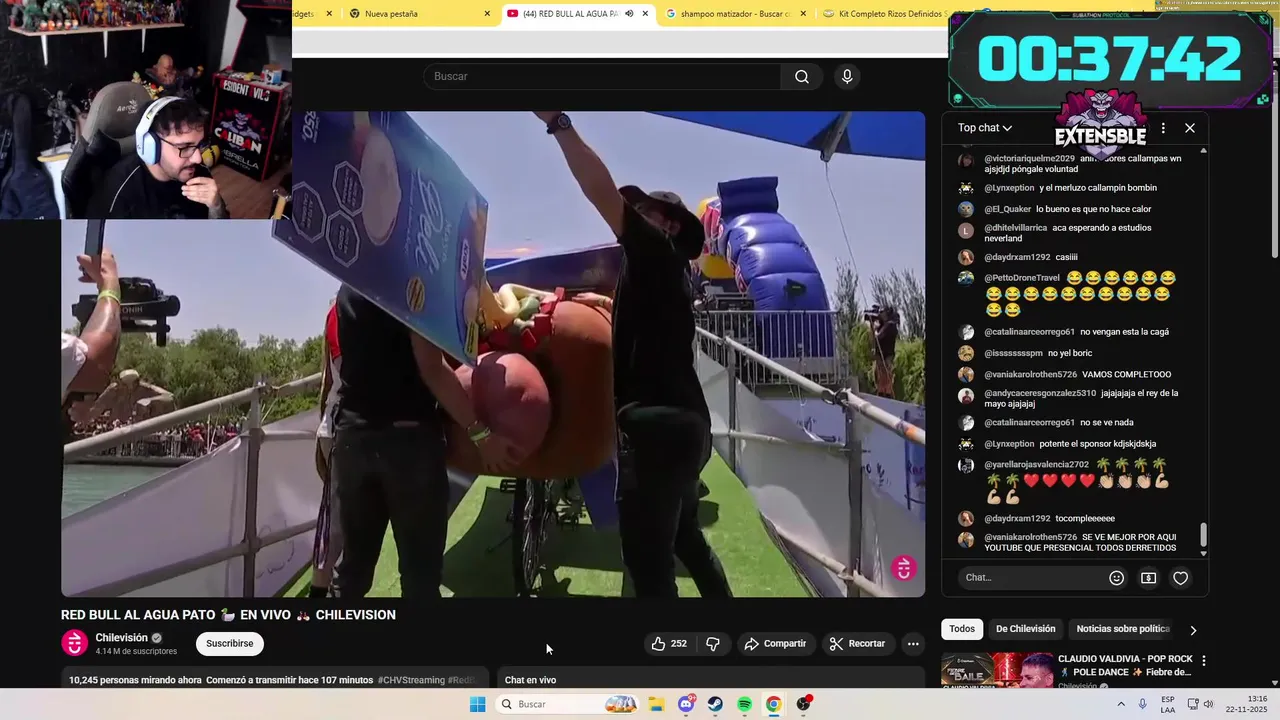Screen dimensions: 1280x720
Task: Open more actions menu beside Recortar
Action: pos(913,644)
